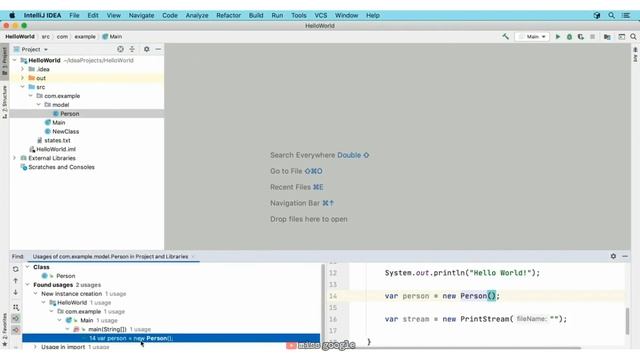Open the Analyze menu

click(197, 15)
